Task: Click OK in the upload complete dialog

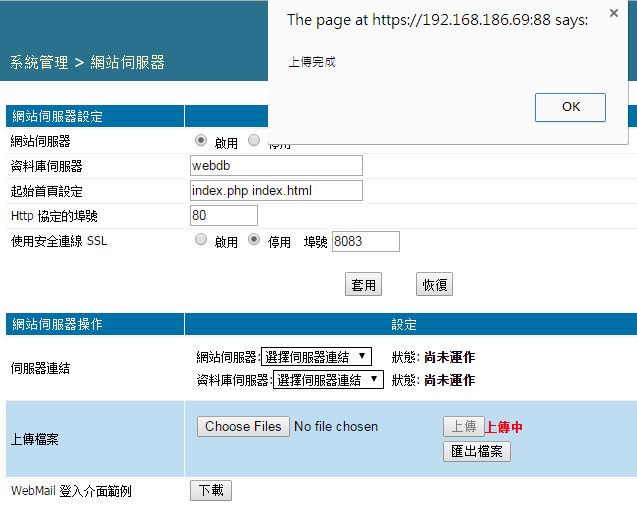Action: [570, 107]
